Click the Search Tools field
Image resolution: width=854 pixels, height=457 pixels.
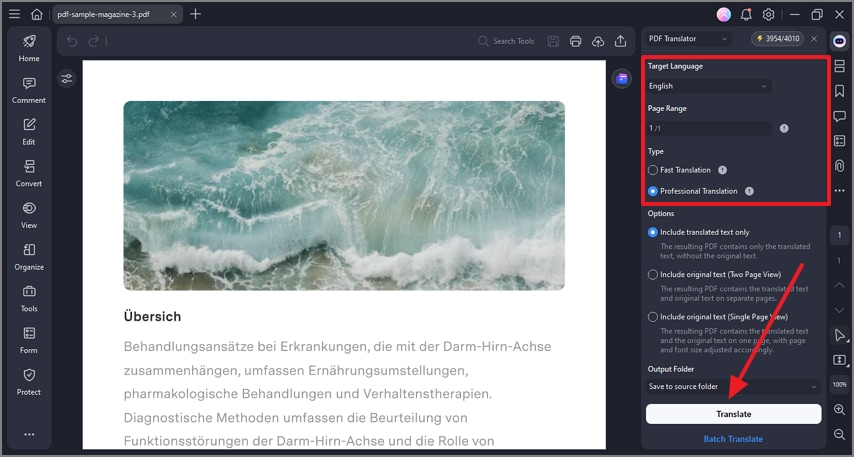point(506,41)
